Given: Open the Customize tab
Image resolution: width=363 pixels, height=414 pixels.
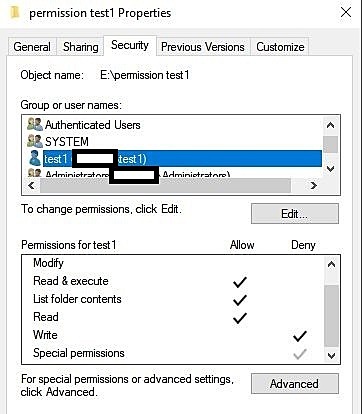Looking at the screenshot, I should click(280, 47).
